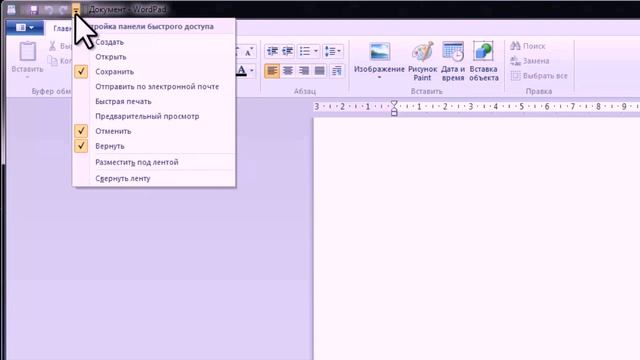Center the text alignment
This screenshot has width=640, height=360.
(288, 71)
